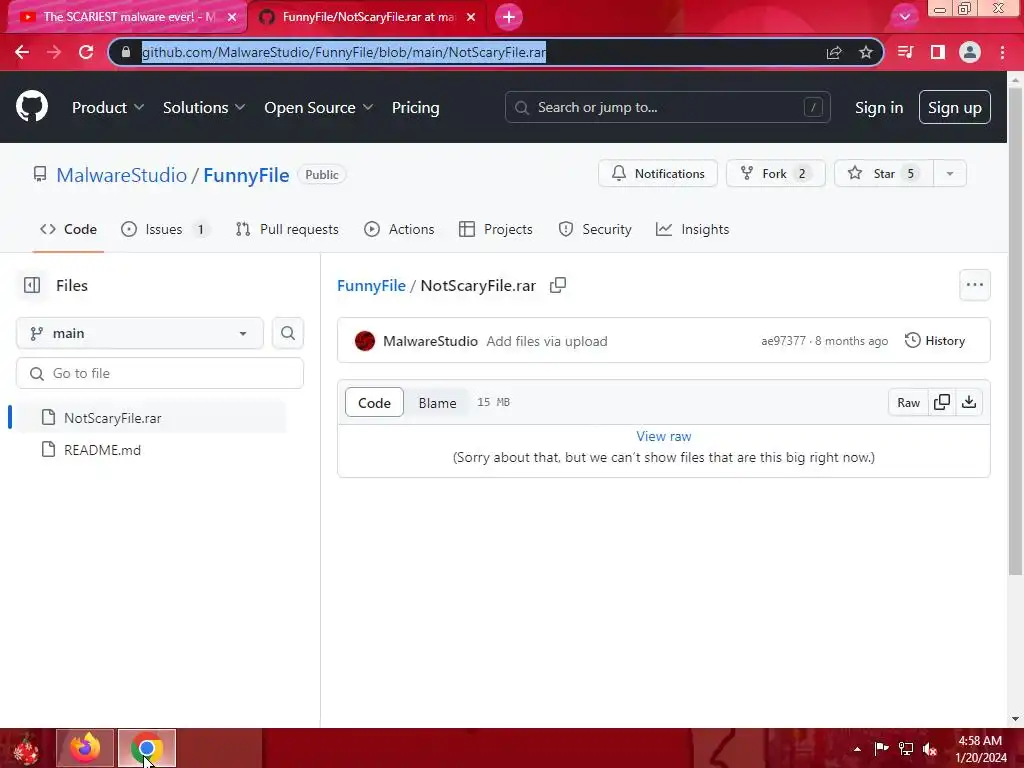Open the FunnyFile repository link in header
Viewport: 1024px width, 768px height.
pyautogui.click(x=246, y=175)
